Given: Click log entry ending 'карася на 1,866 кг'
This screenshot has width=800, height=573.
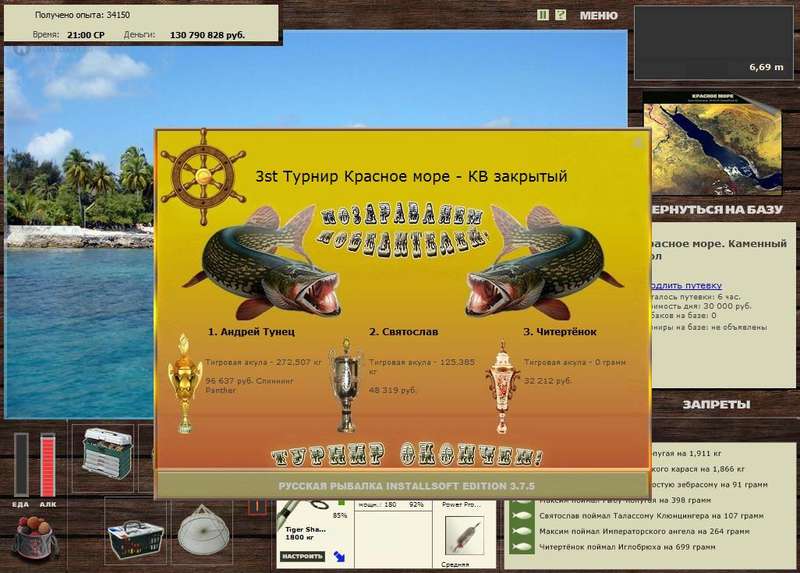Looking at the screenshot, I should point(697,469).
